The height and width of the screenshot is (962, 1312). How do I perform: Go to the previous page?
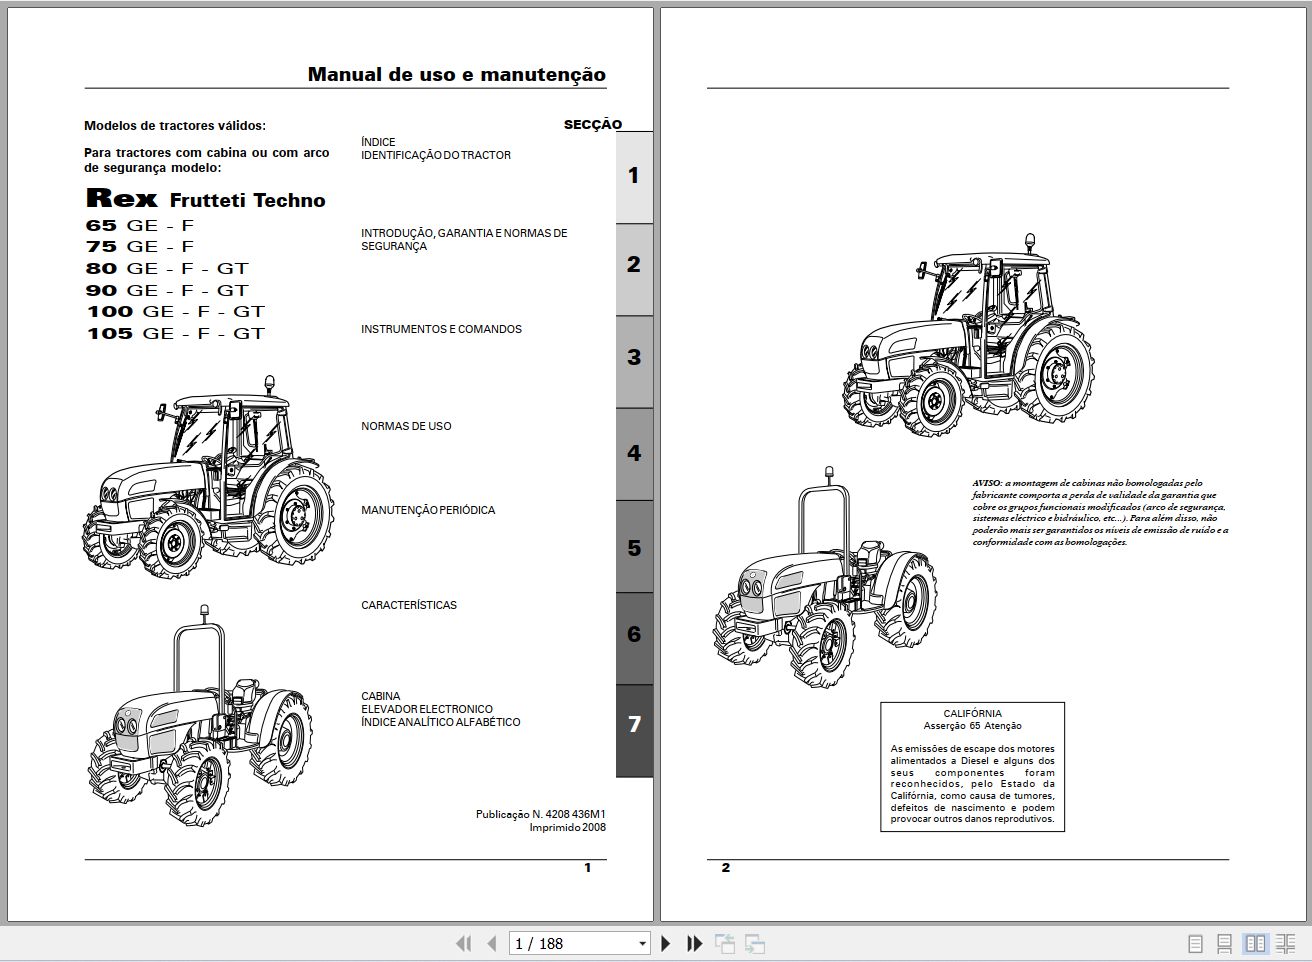[491, 943]
